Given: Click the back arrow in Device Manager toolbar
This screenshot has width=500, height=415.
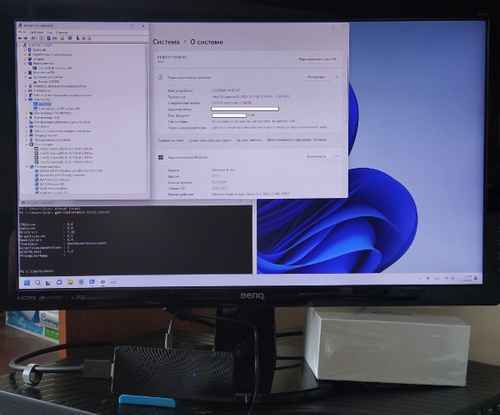Looking at the screenshot, I should 20,39.
